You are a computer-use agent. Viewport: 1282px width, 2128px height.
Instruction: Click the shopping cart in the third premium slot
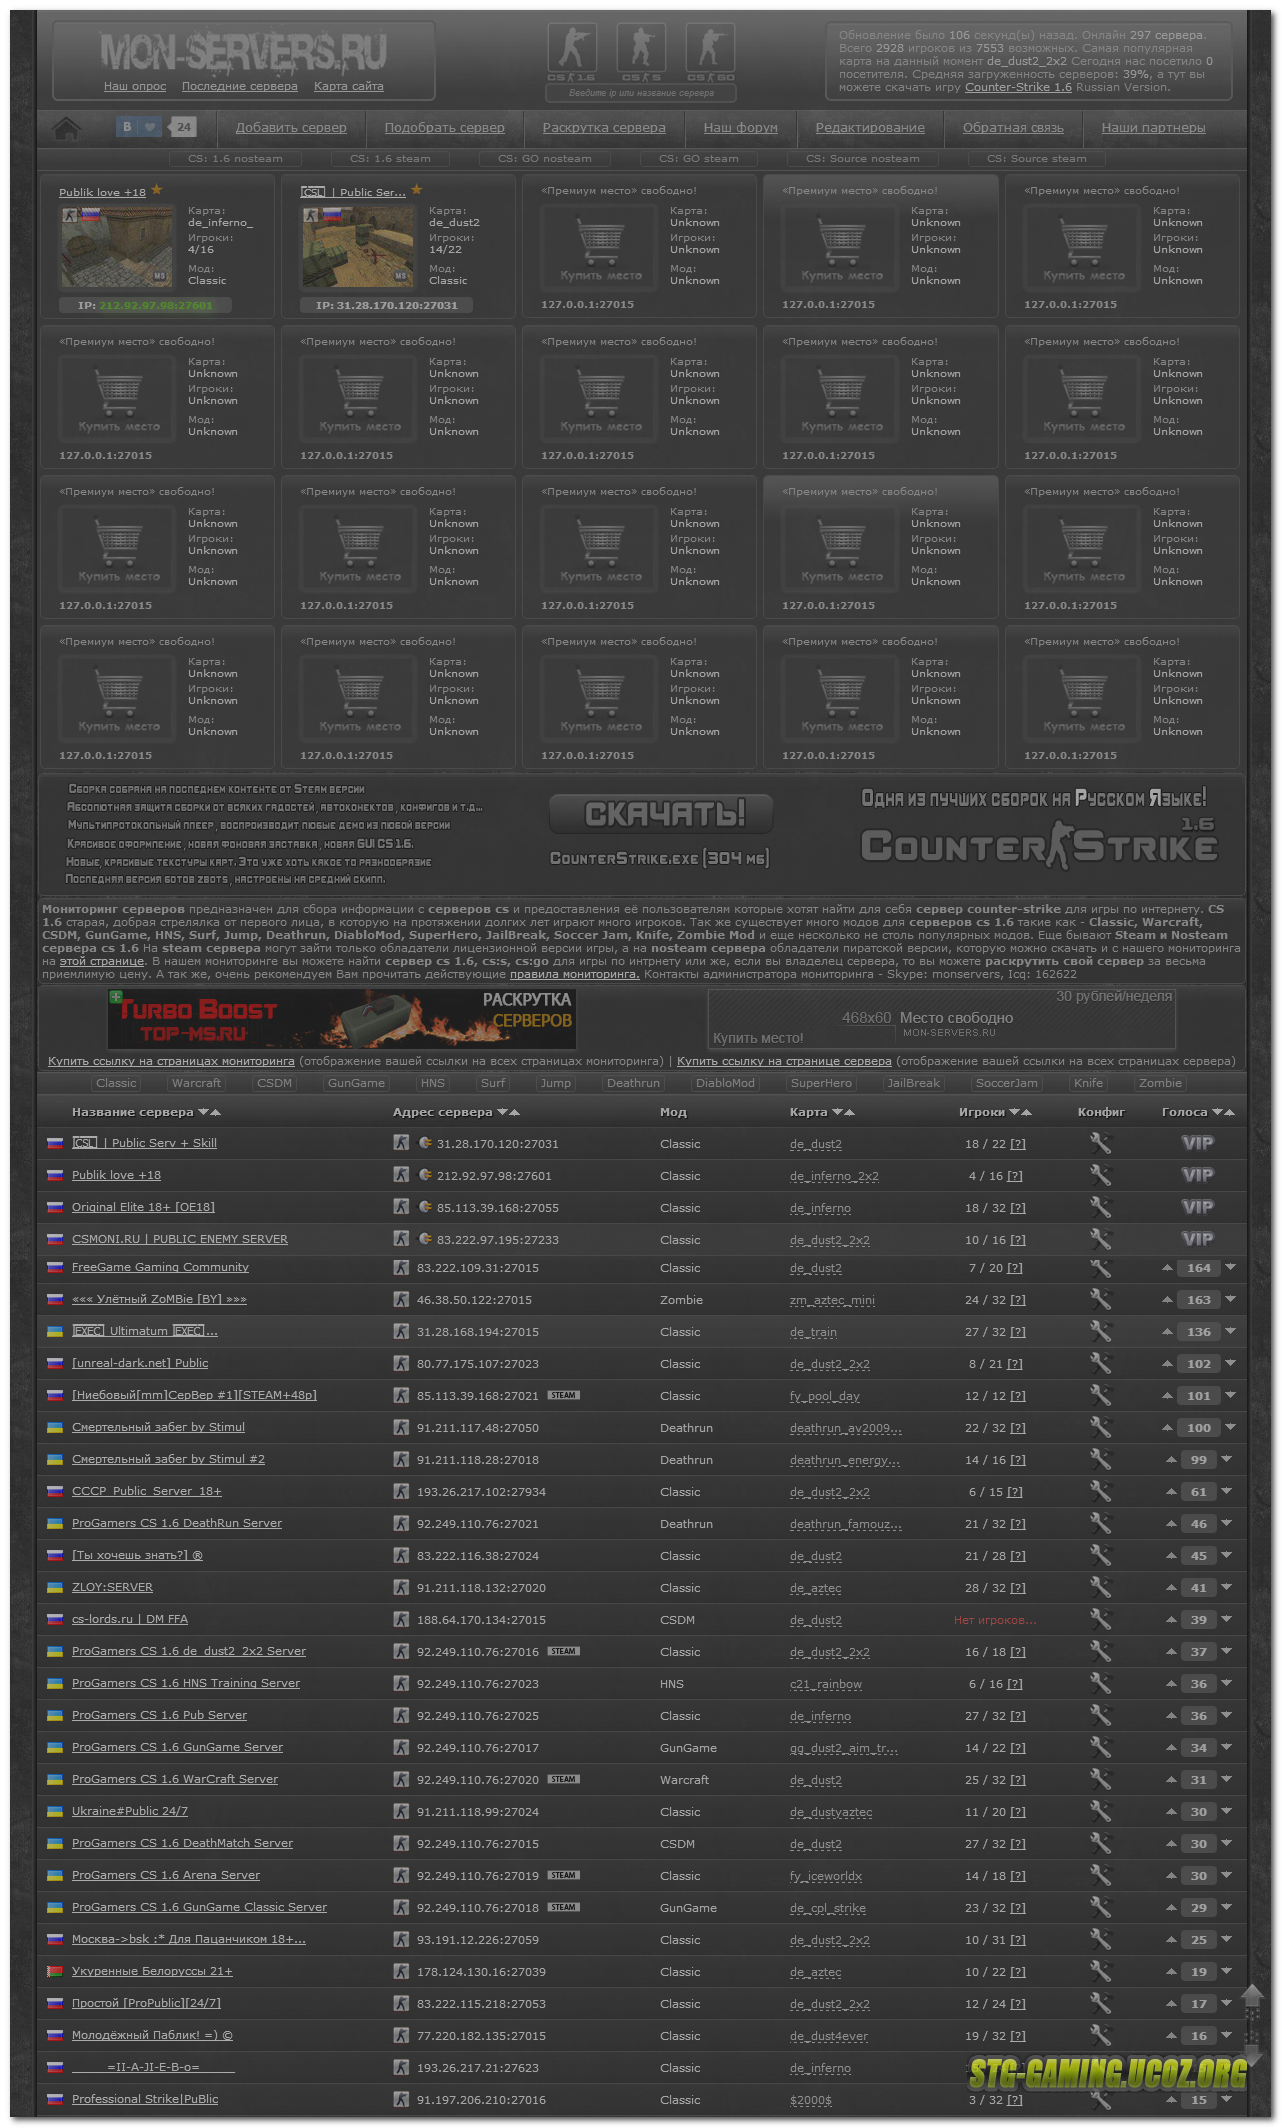point(601,240)
